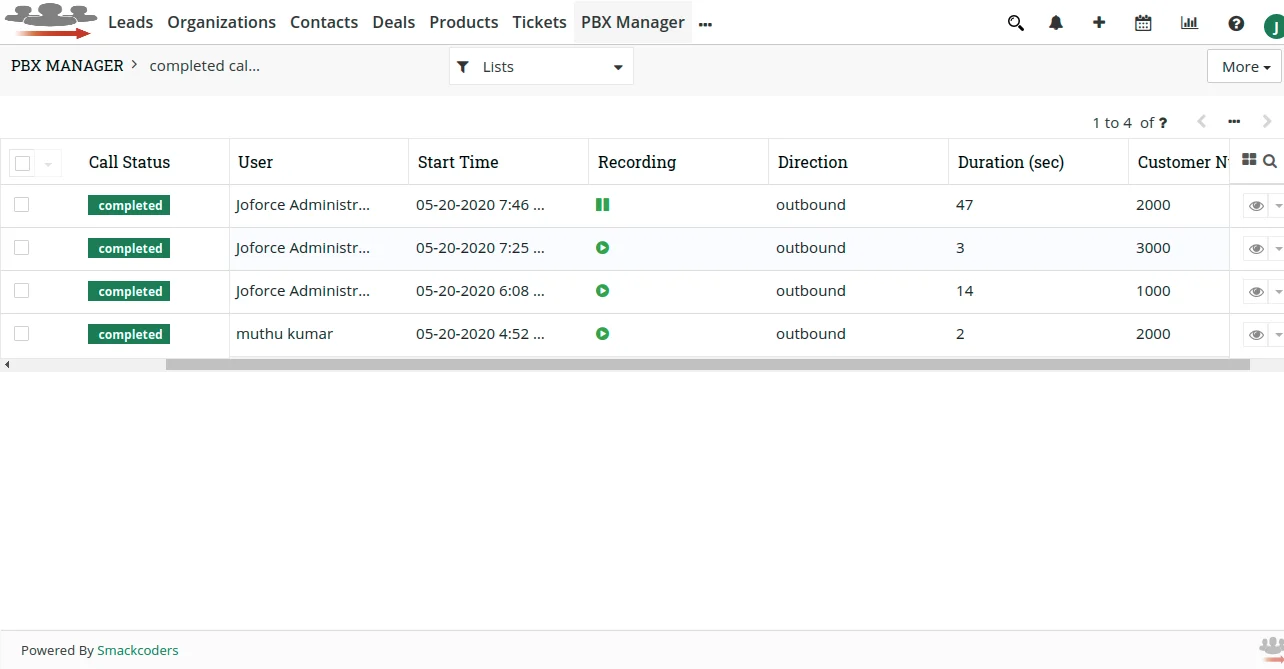Tick the select-all checkbox in the header
This screenshot has height=669, width=1284.
point(22,161)
